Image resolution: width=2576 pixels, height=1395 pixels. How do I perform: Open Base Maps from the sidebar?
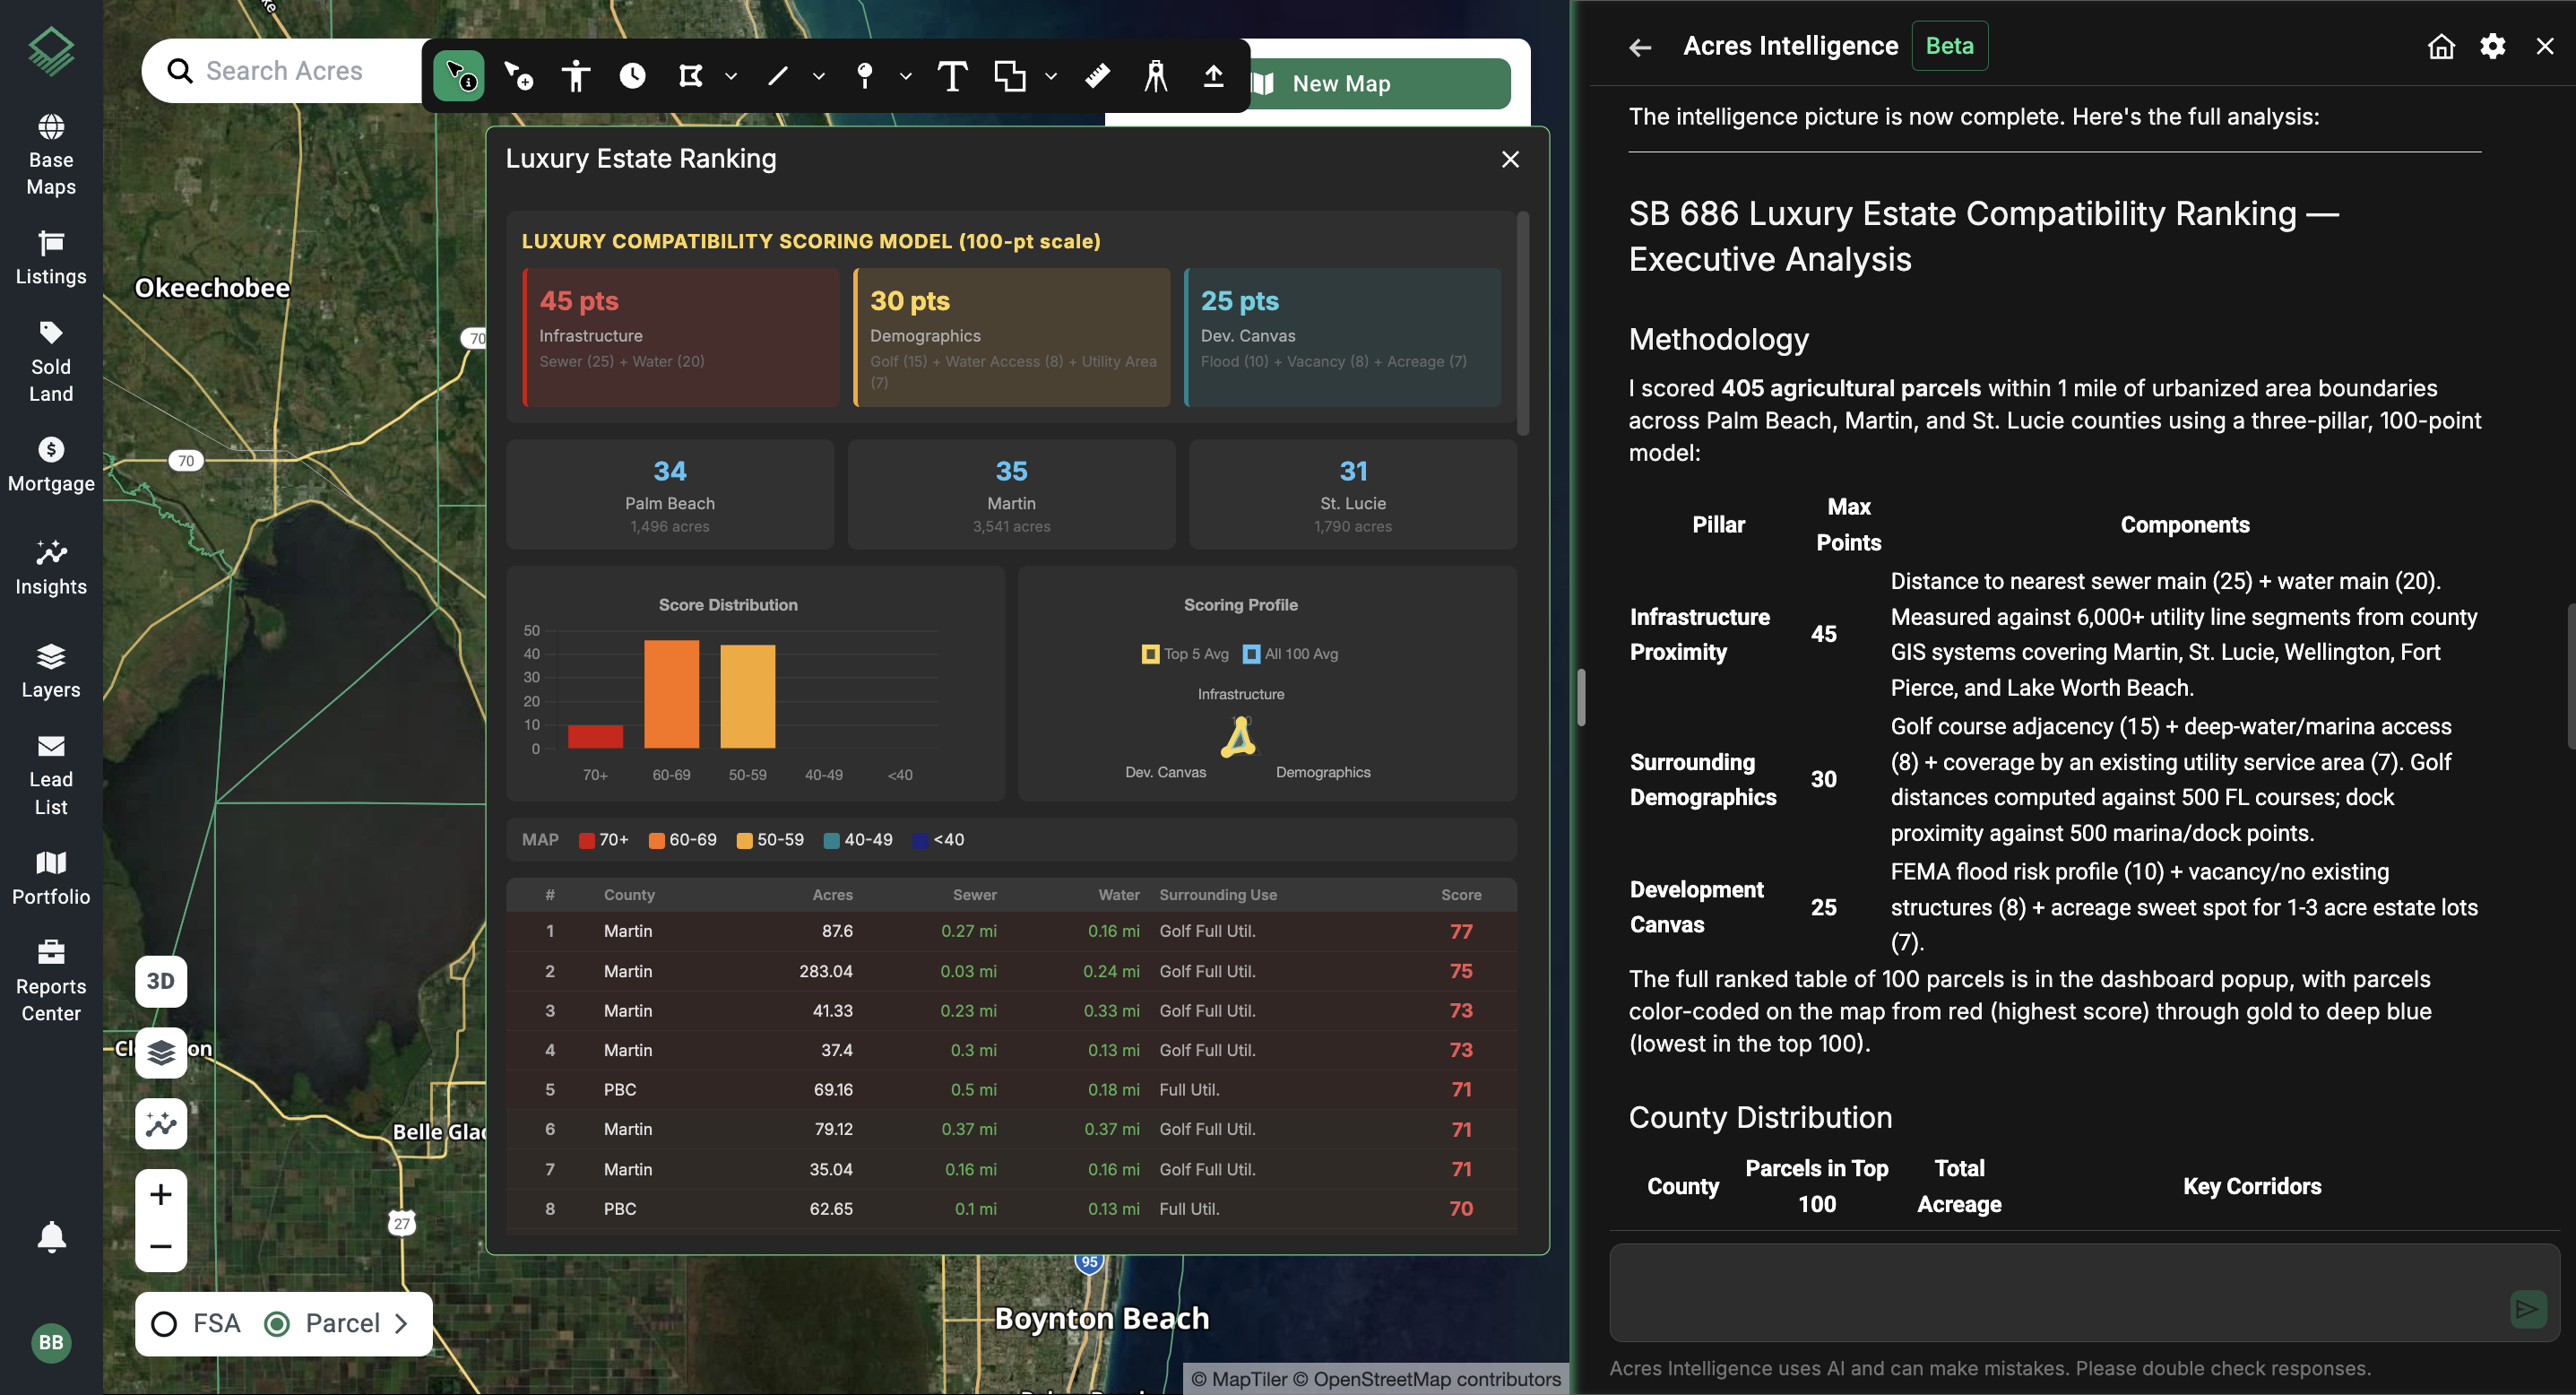pos(51,155)
